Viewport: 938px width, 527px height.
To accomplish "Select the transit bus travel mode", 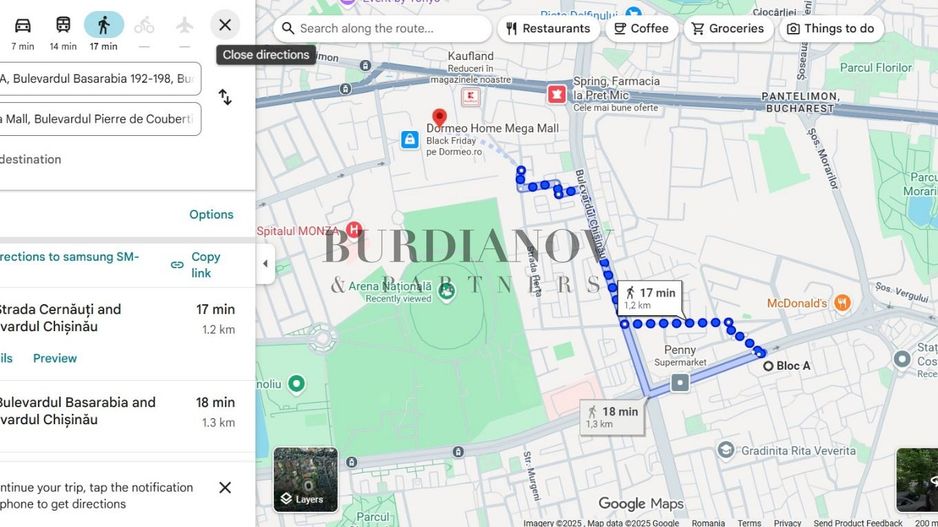I will click(x=63, y=32).
